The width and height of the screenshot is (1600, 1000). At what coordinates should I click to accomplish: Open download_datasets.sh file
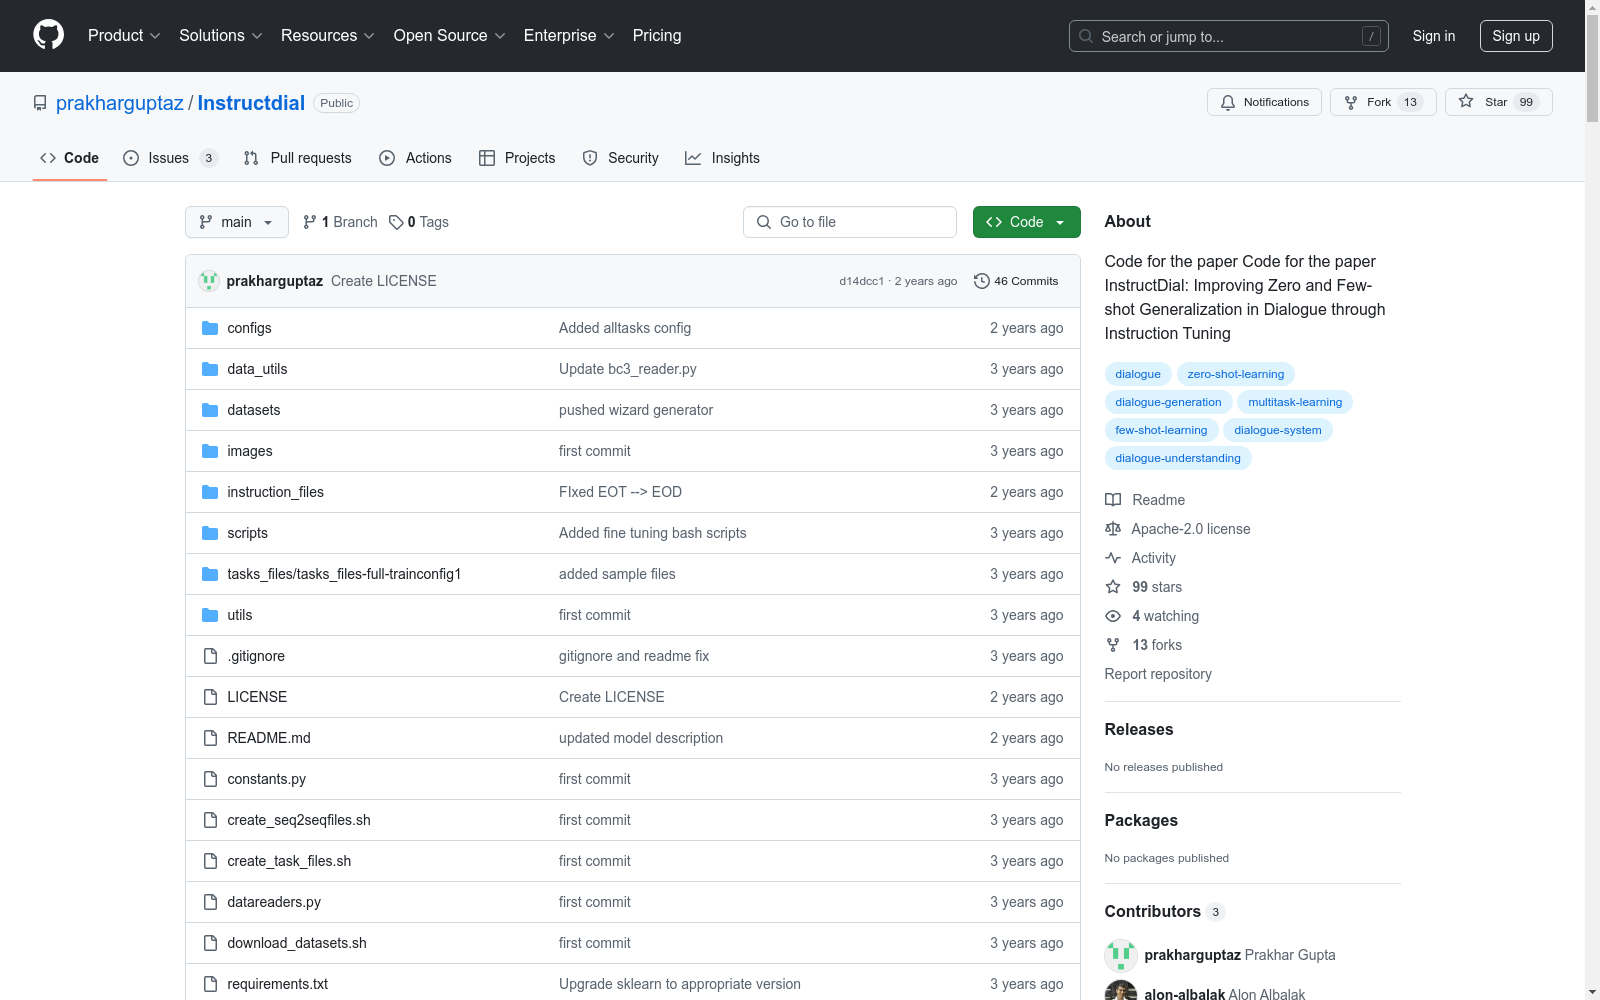point(297,943)
